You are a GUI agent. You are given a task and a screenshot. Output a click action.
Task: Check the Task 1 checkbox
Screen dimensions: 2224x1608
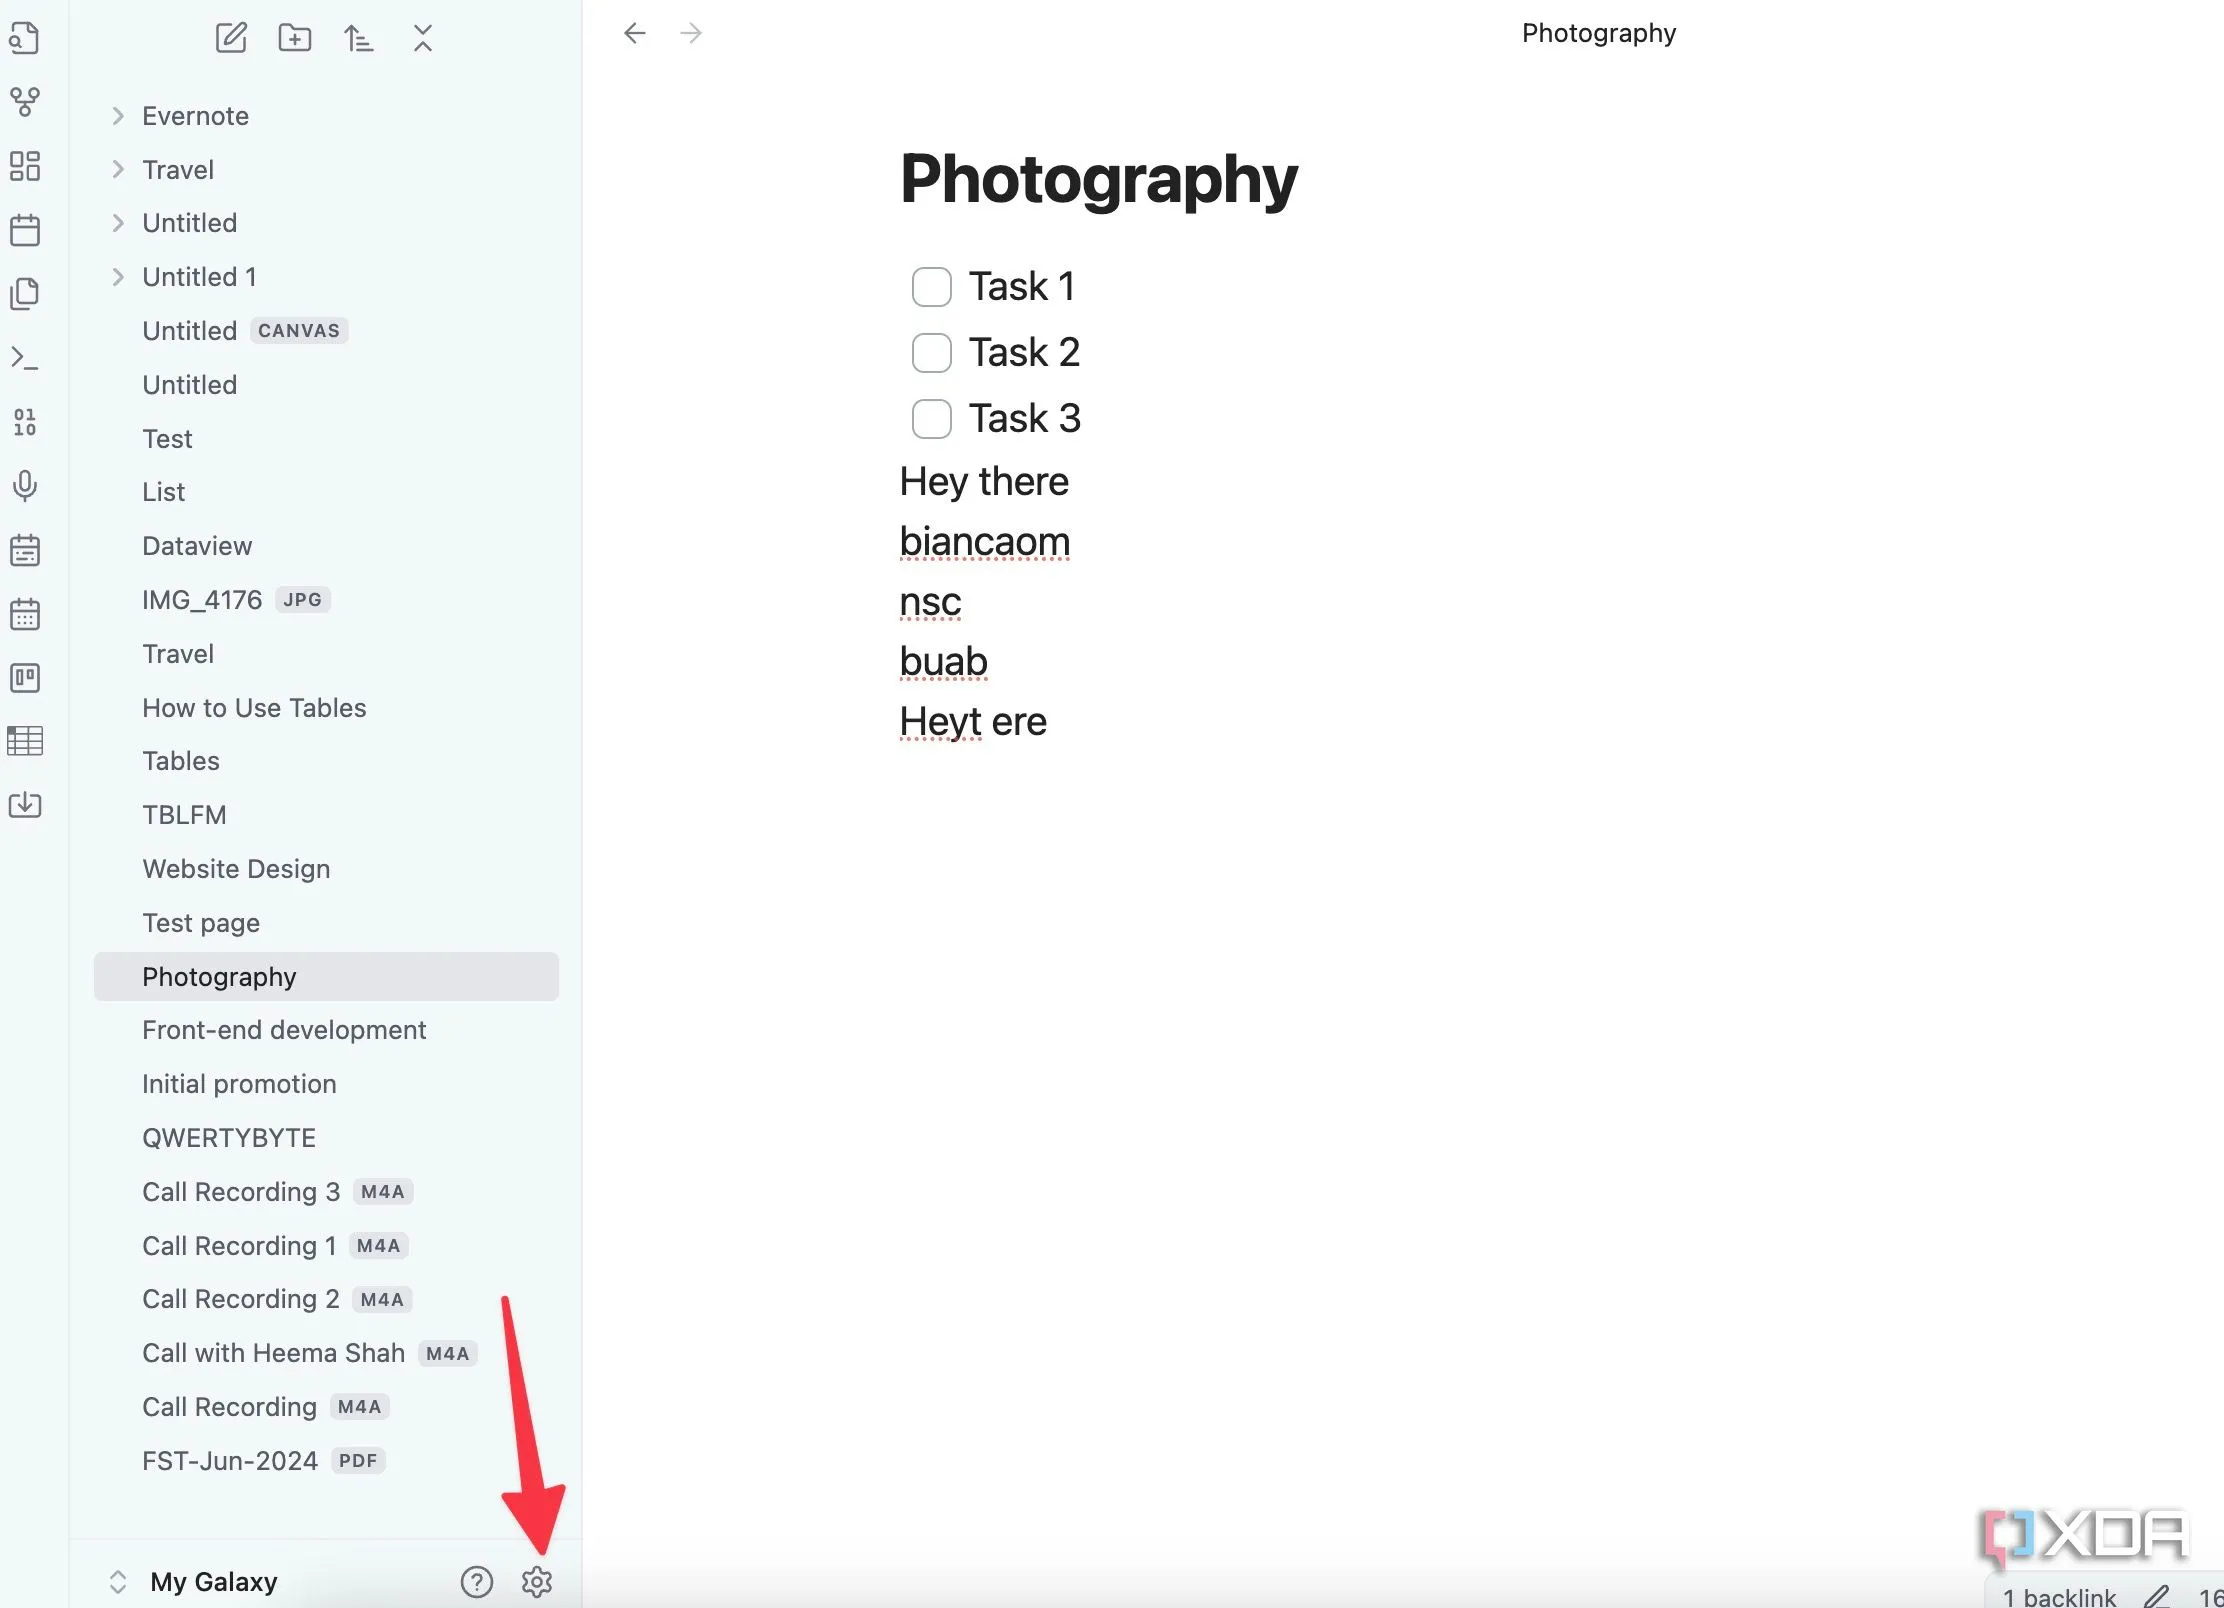pos(931,287)
